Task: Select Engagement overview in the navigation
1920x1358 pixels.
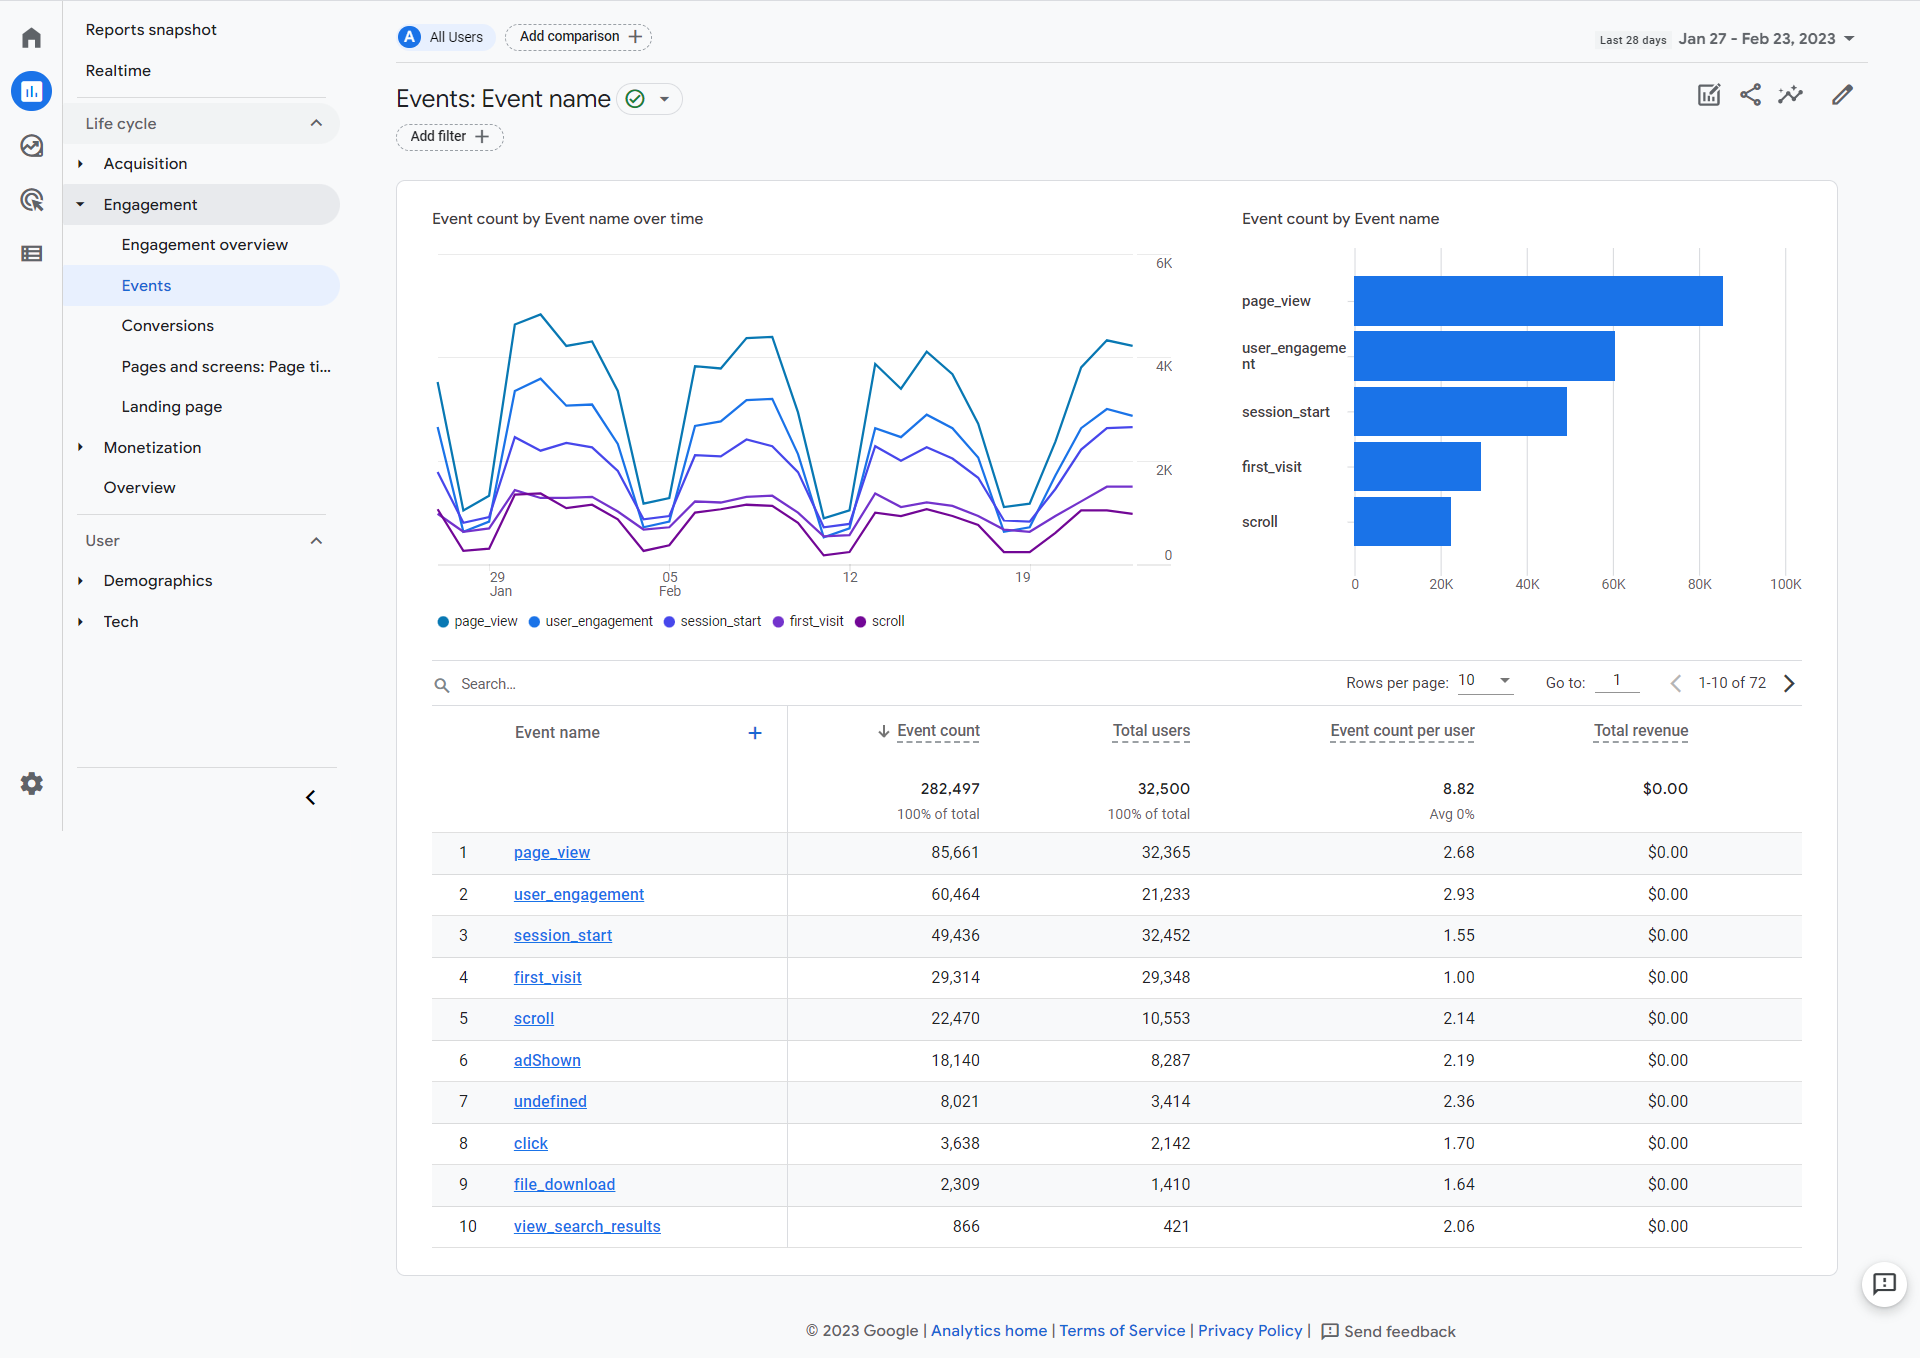Action: pos(204,244)
